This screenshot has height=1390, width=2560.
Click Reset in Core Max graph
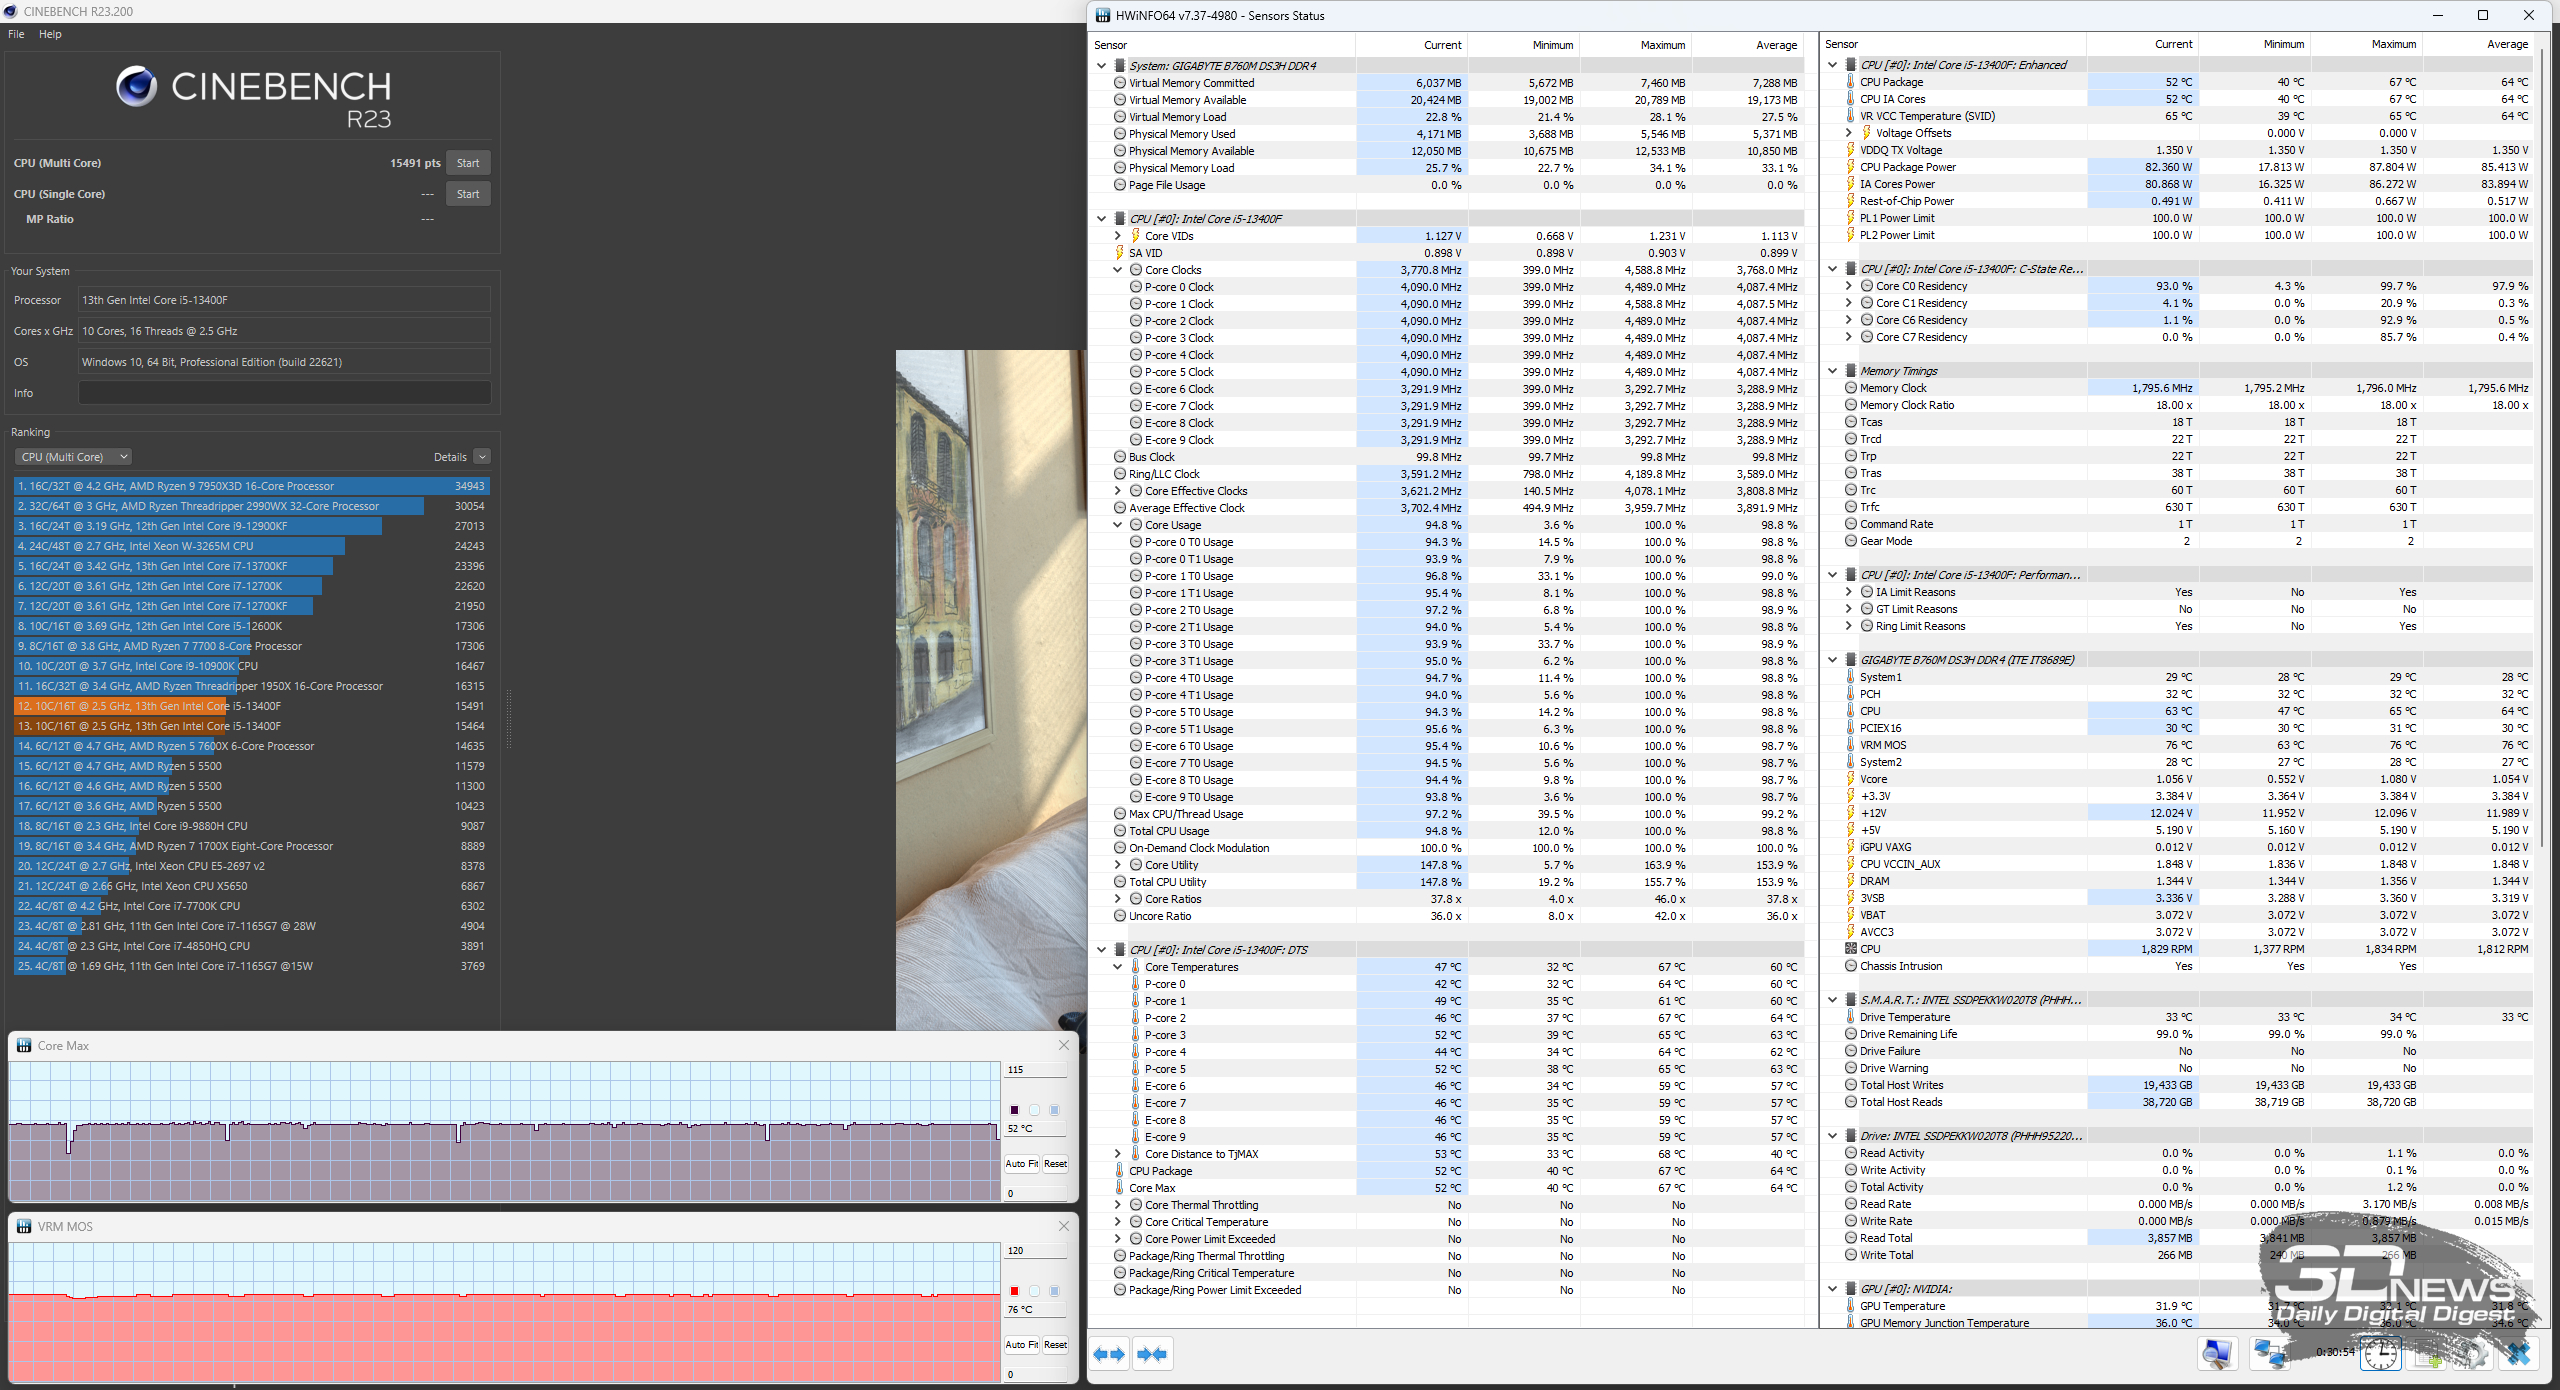pyautogui.click(x=1056, y=1164)
